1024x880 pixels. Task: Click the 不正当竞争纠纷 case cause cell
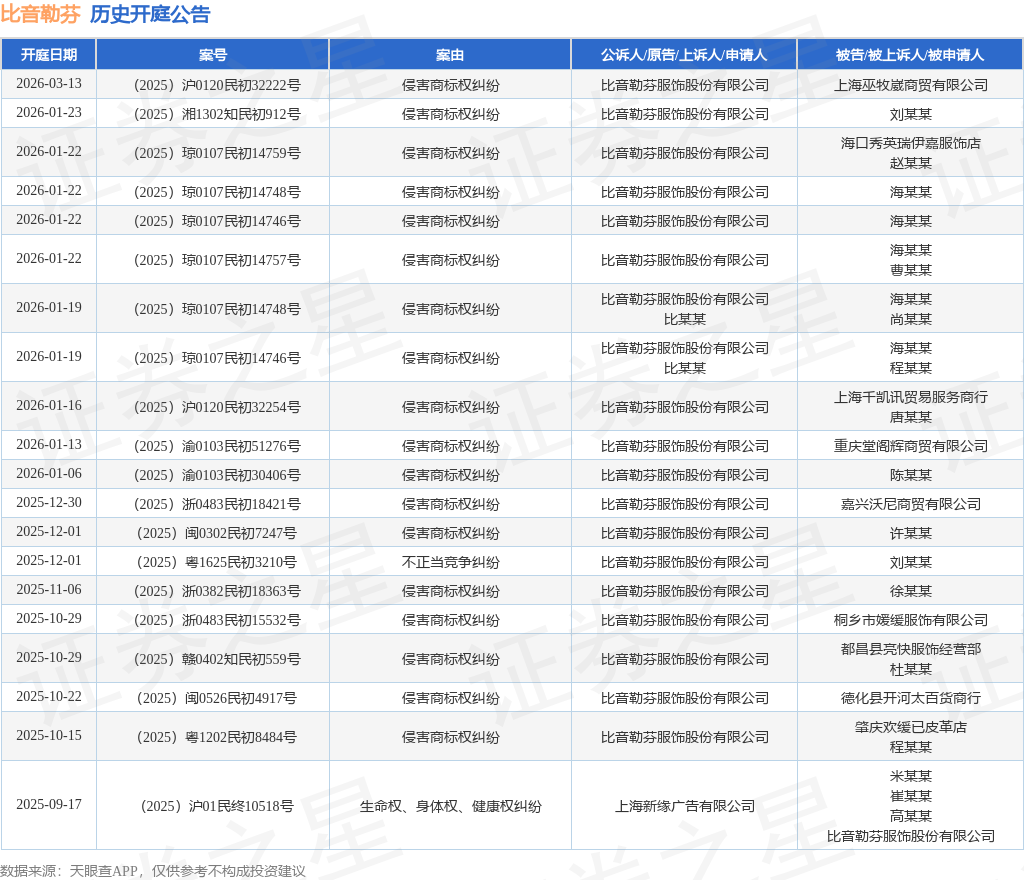pyautogui.click(x=450, y=562)
